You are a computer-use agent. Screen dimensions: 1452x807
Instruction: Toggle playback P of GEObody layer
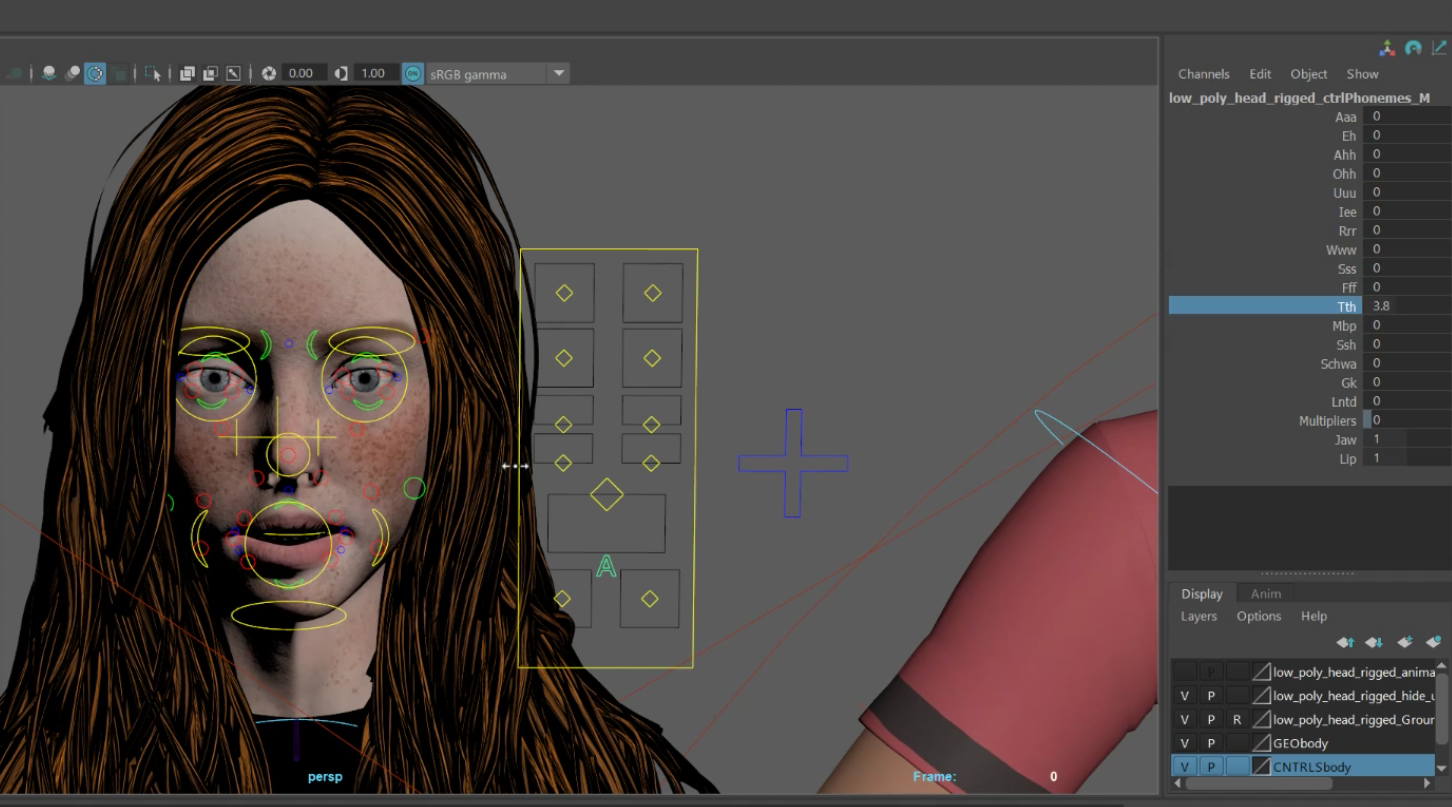click(x=1211, y=743)
